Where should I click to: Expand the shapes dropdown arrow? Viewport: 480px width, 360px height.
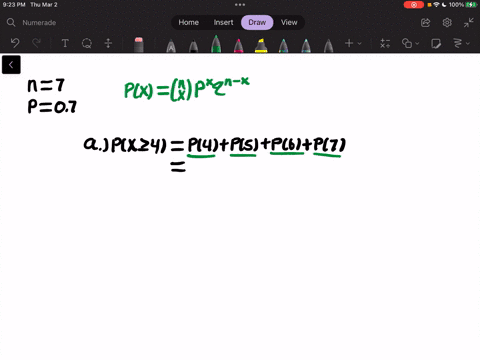click(x=417, y=43)
